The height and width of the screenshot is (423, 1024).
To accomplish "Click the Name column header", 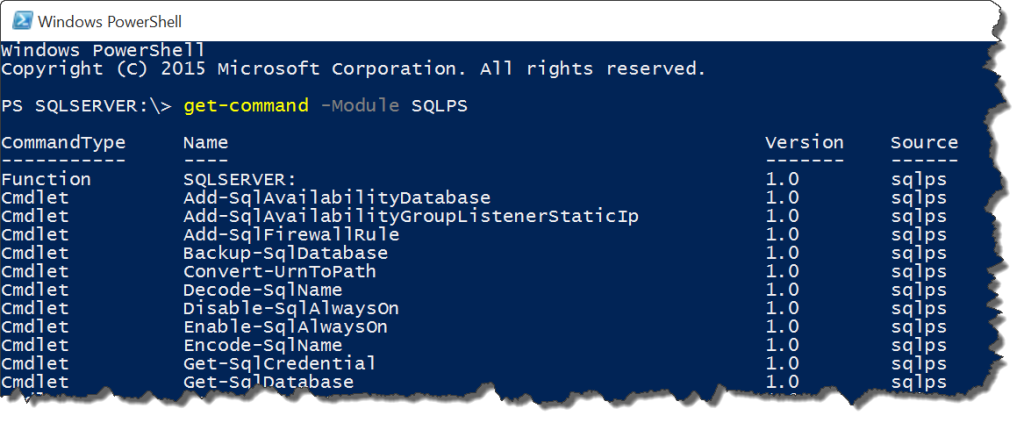I will 206,142.
